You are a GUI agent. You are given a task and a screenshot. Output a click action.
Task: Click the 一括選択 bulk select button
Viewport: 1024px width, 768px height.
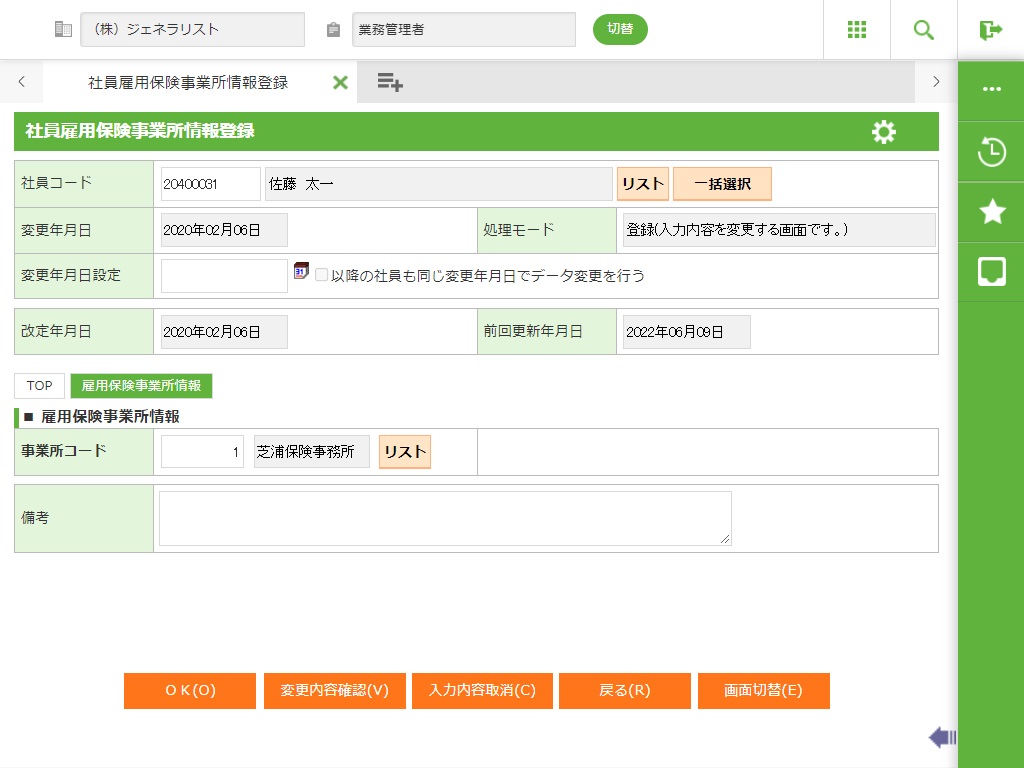point(722,184)
